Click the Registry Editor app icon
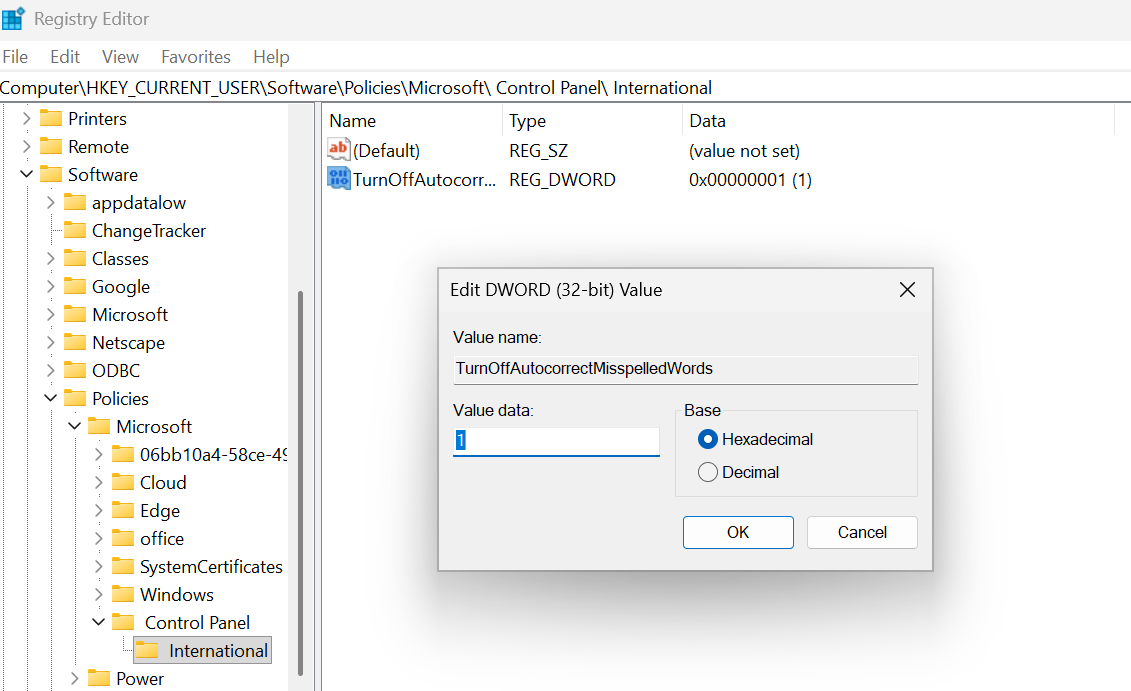This screenshot has height=691, width=1131. click(13, 18)
